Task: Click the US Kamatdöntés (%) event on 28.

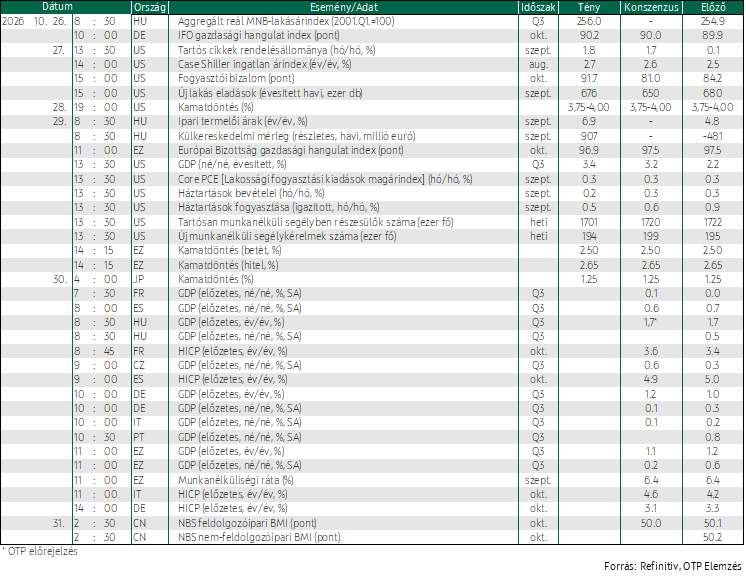Action: point(216,107)
